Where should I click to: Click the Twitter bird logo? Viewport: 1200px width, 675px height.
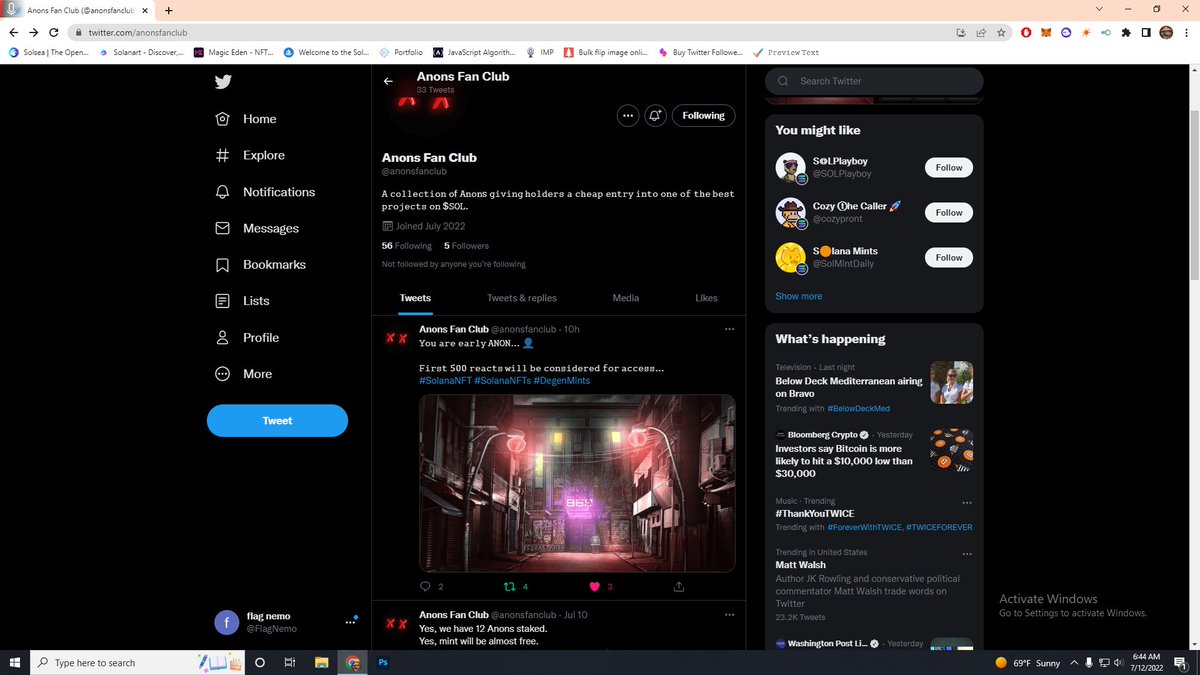pos(223,82)
